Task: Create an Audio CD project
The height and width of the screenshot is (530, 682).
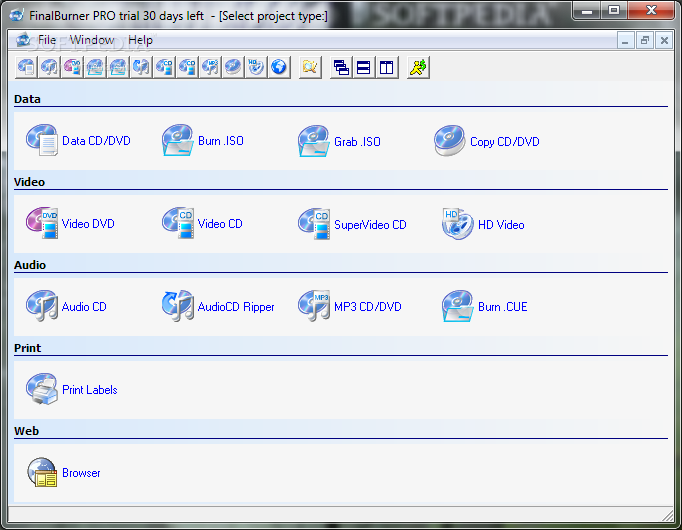Action: point(66,307)
